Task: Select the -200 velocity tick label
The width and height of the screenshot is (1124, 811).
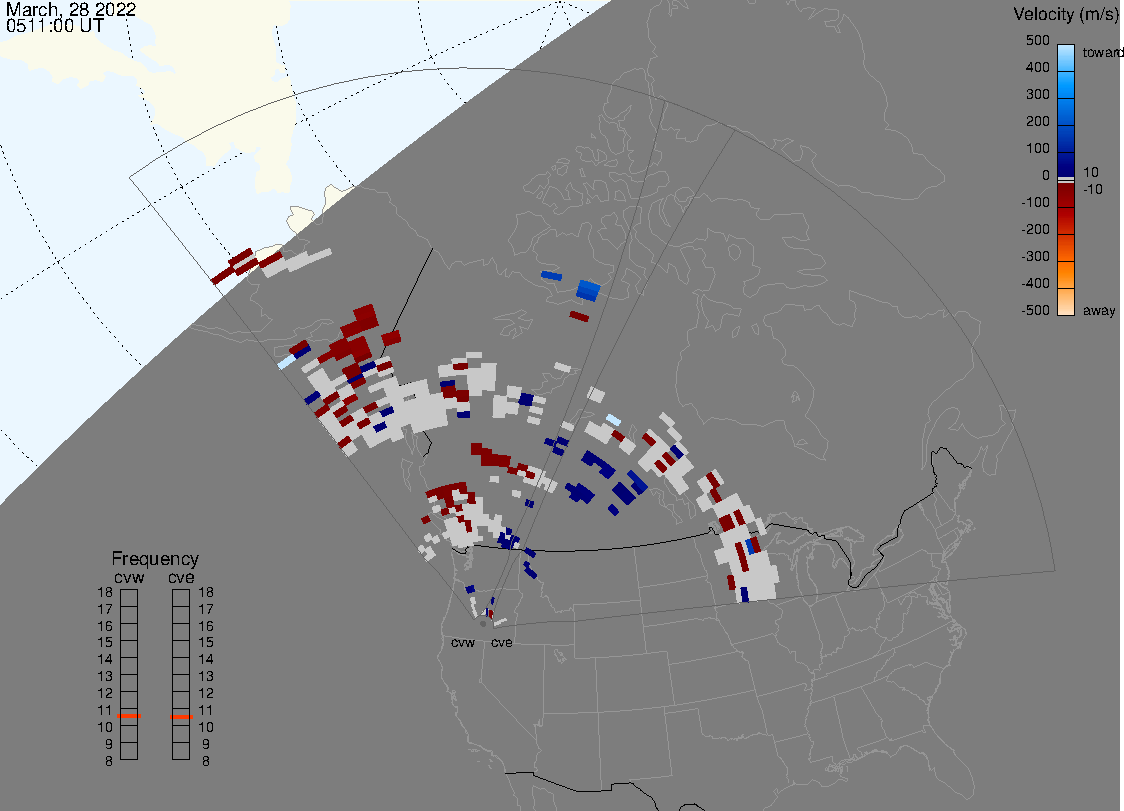Action: point(1035,229)
